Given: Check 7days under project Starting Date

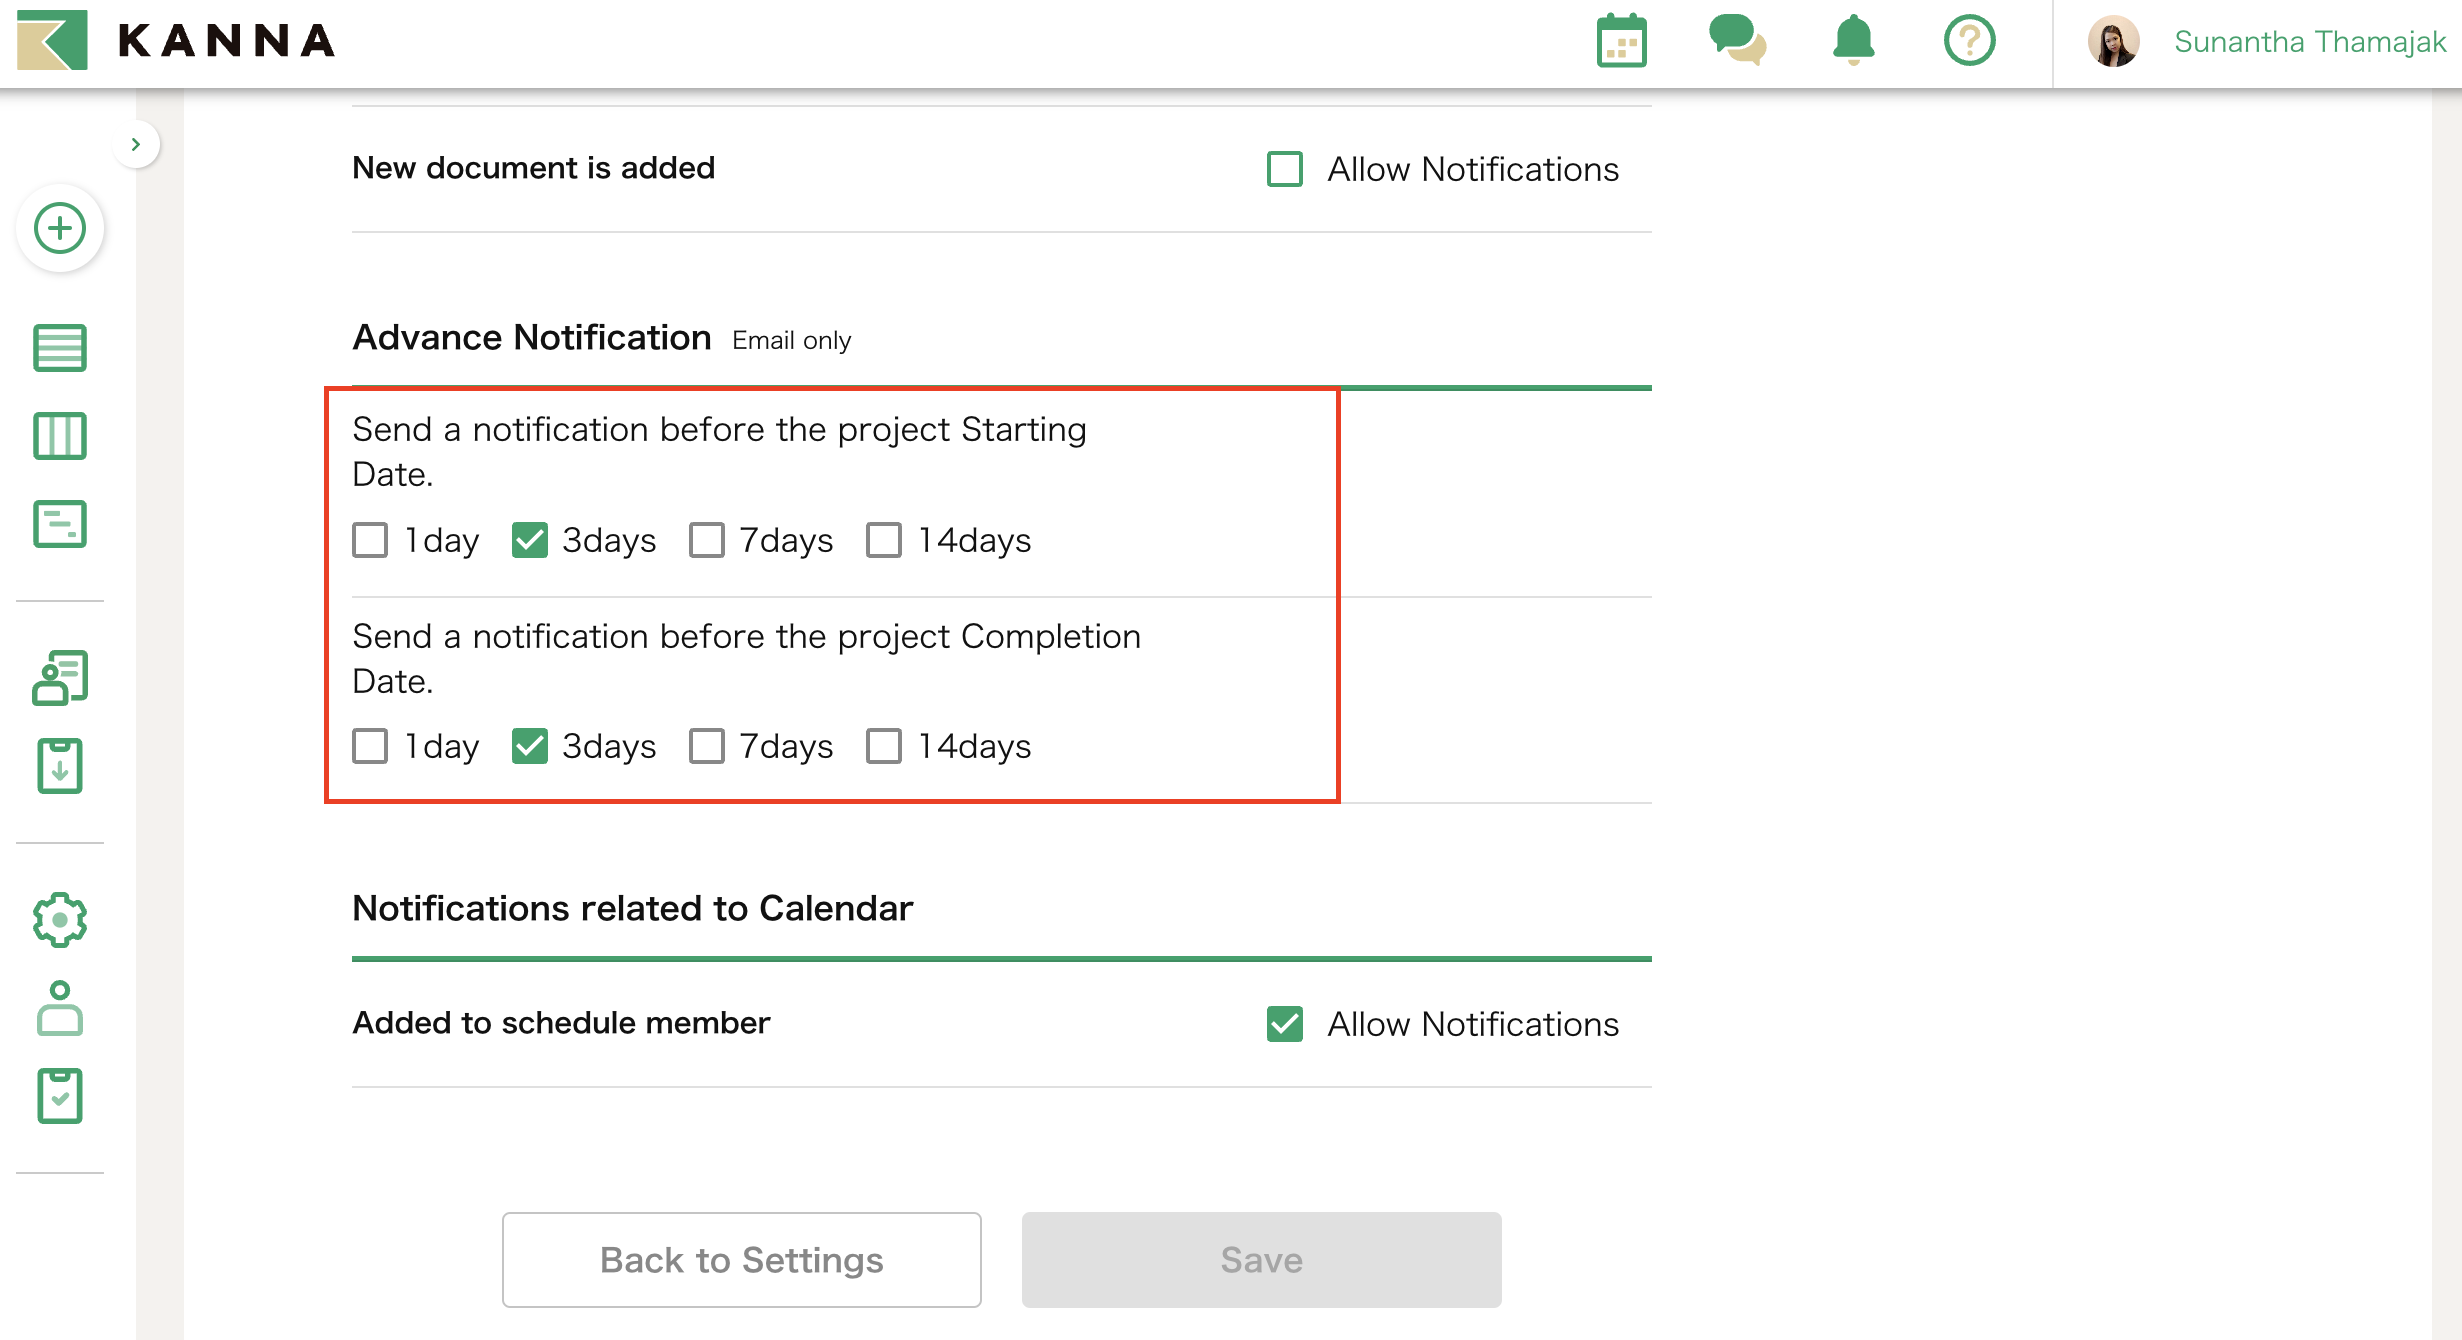Looking at the screenshot, I should point(707,540).
